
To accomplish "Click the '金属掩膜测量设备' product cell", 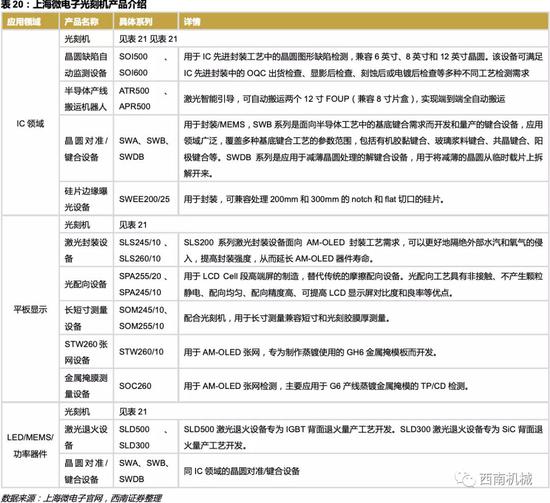I will 86,386.
